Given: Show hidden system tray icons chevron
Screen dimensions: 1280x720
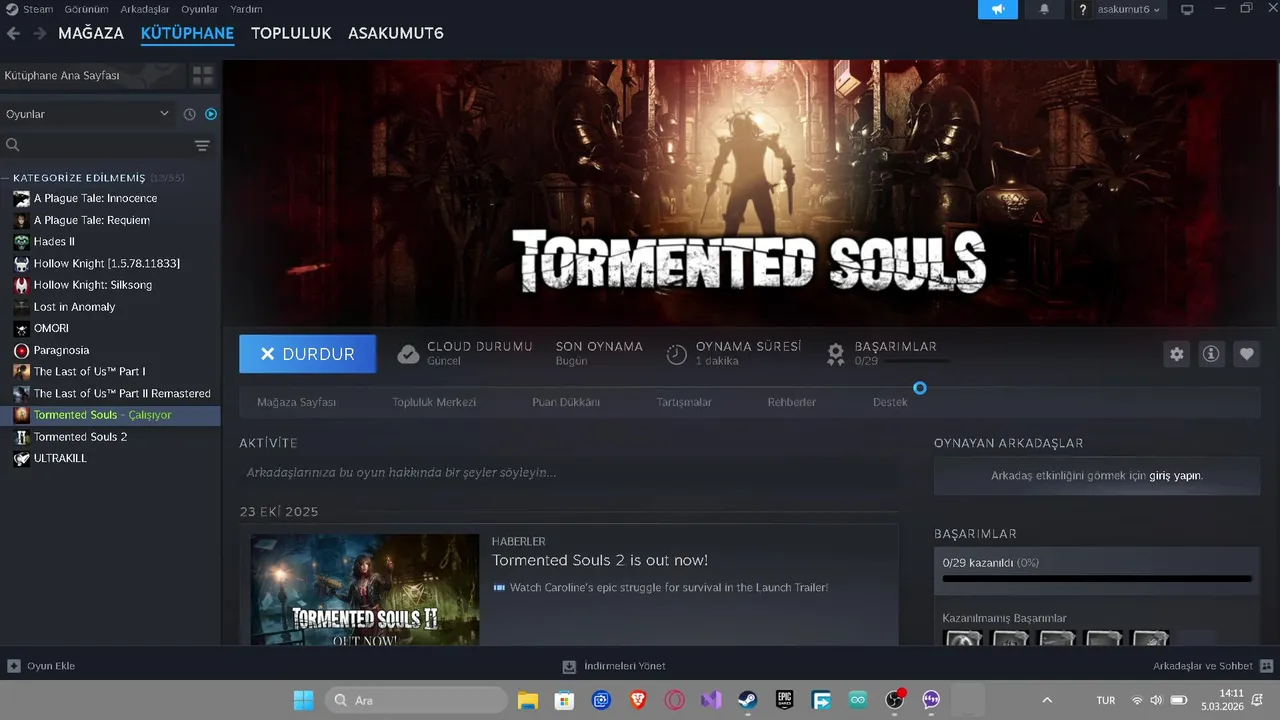Looking at the screenshot, I should click(x=1047, y=700).
